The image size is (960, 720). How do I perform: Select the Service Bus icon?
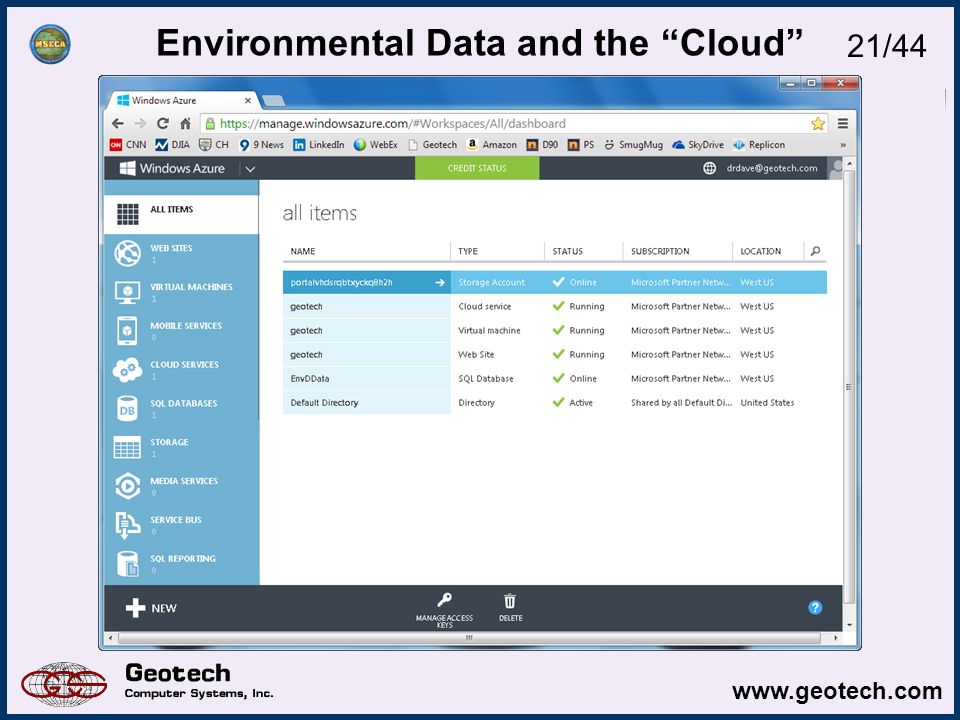pos(127,525)
